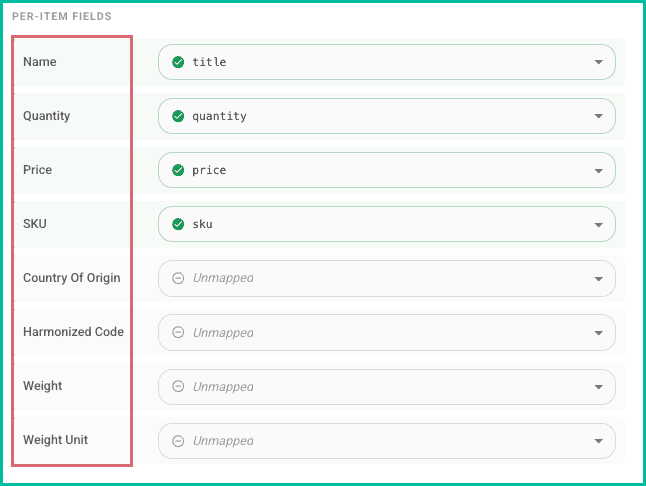
Task: Click the Price field label
Action: (x=37, y=170)
